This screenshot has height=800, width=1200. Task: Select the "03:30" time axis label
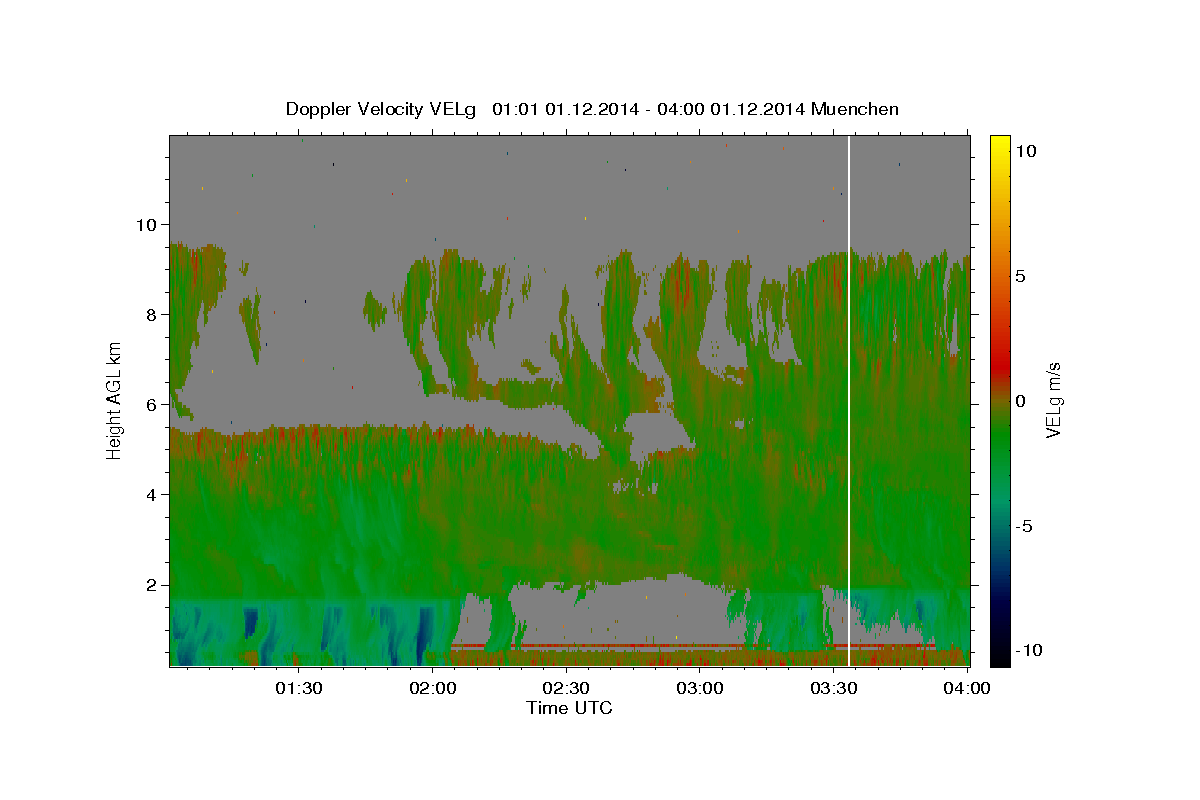[x=834, y=688]
